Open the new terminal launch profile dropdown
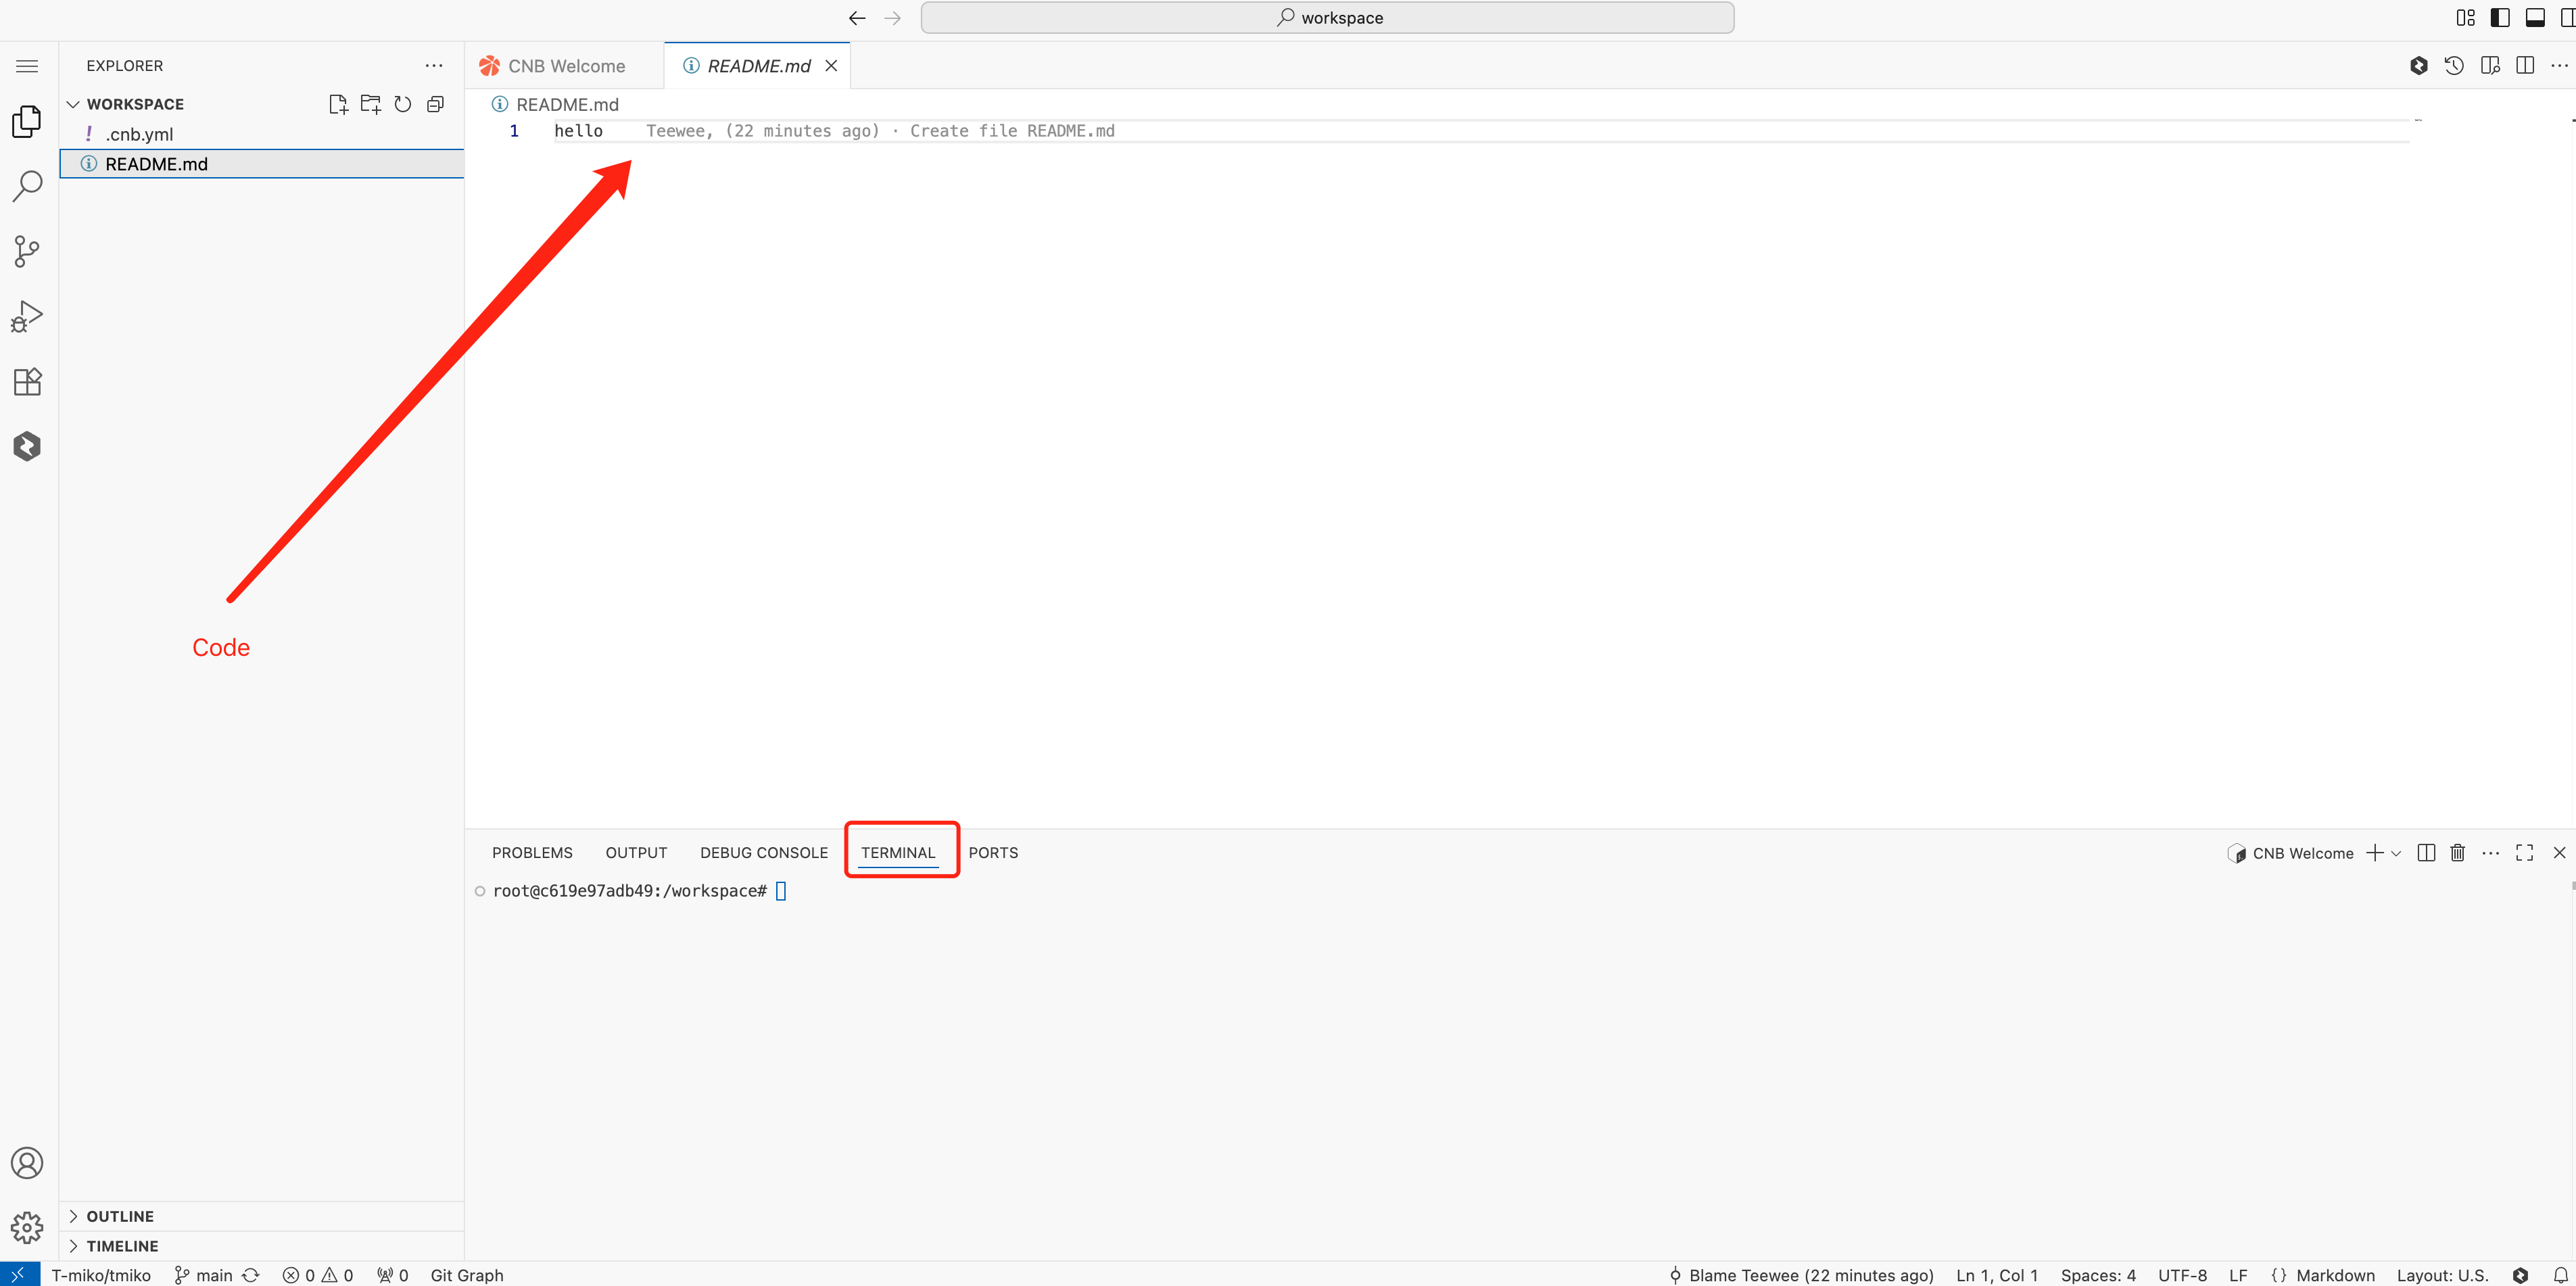The height and width of the screenshot is (1286, 2576). click(x=2396, y=854)
